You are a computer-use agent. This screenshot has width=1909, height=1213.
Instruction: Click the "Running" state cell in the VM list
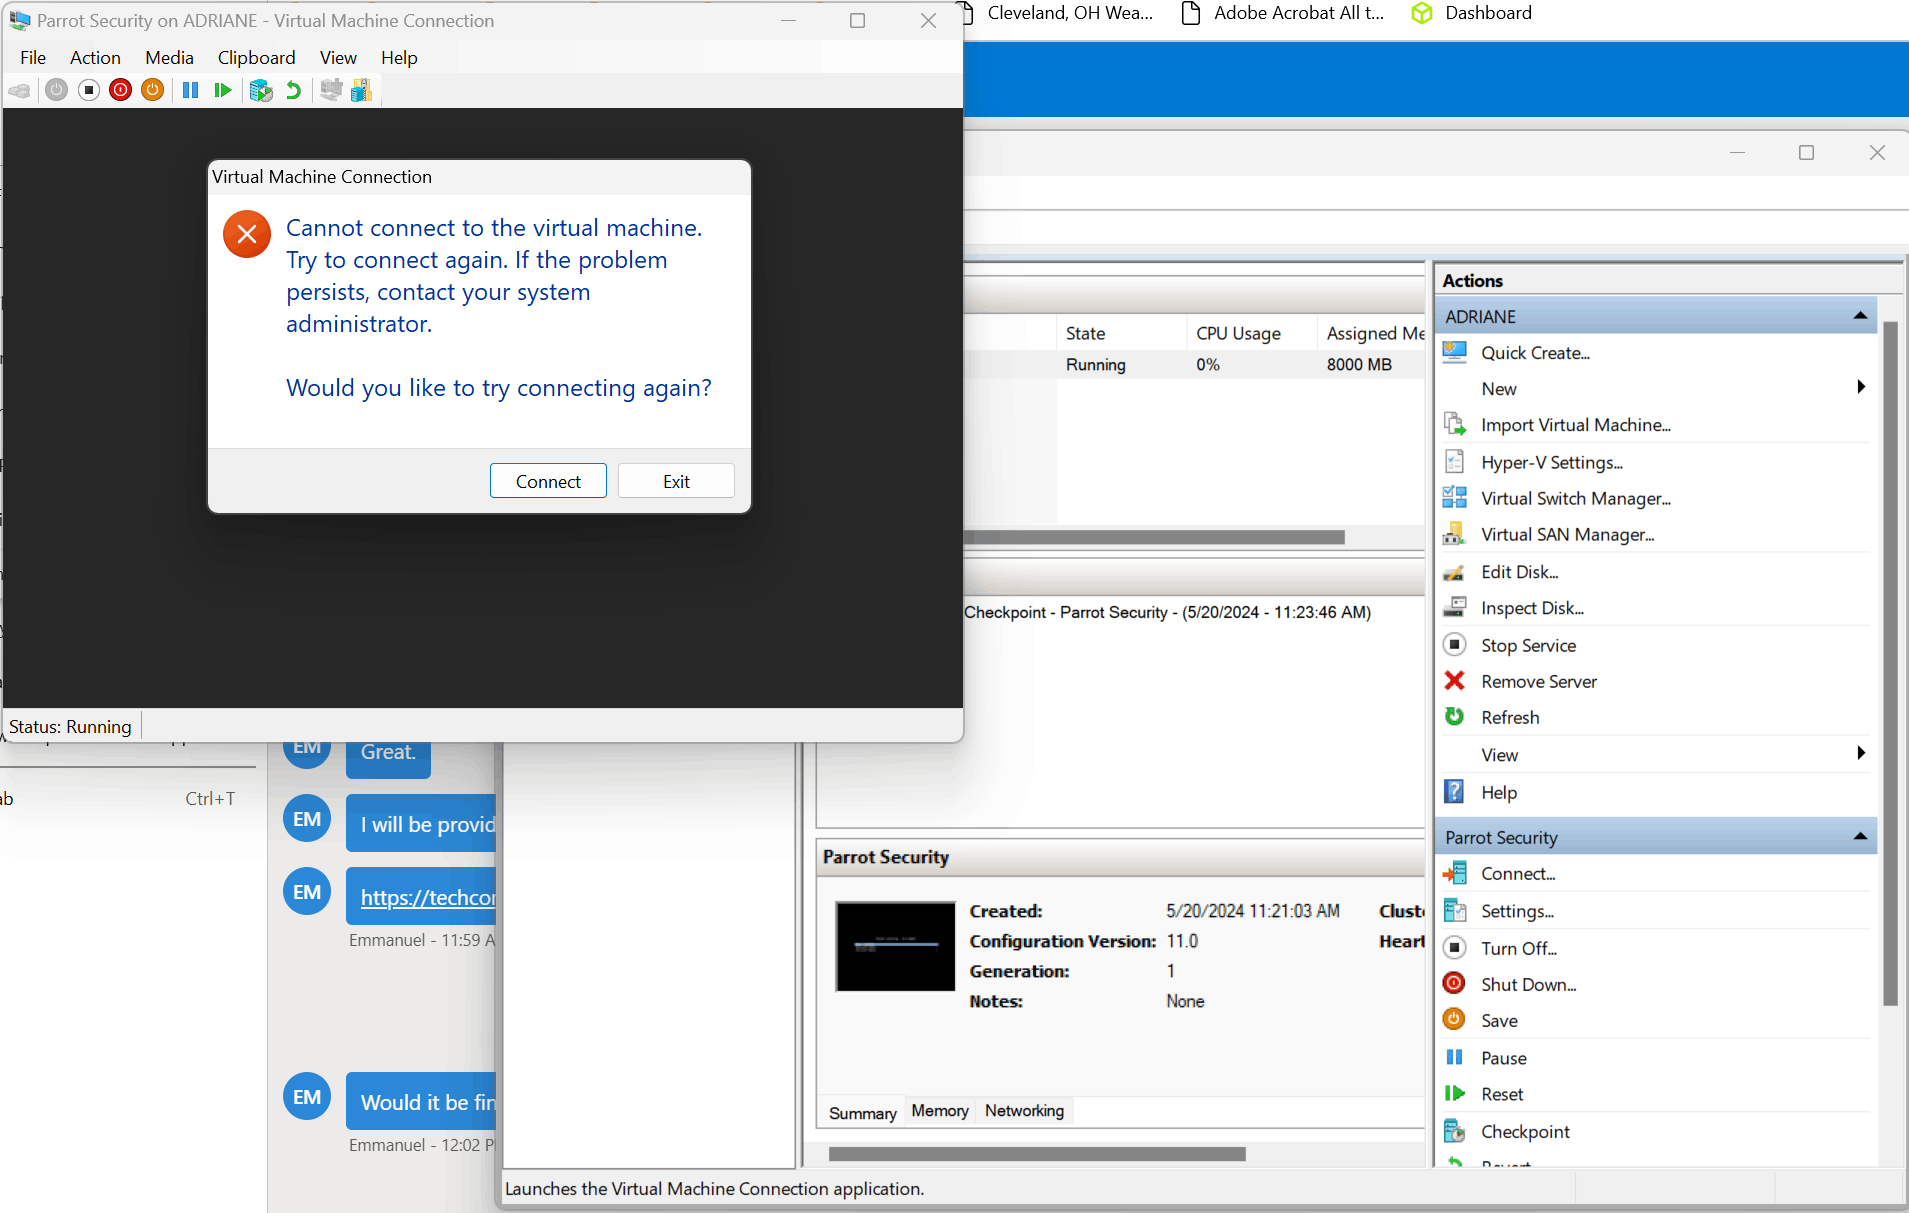click(x=1096, y=365)
